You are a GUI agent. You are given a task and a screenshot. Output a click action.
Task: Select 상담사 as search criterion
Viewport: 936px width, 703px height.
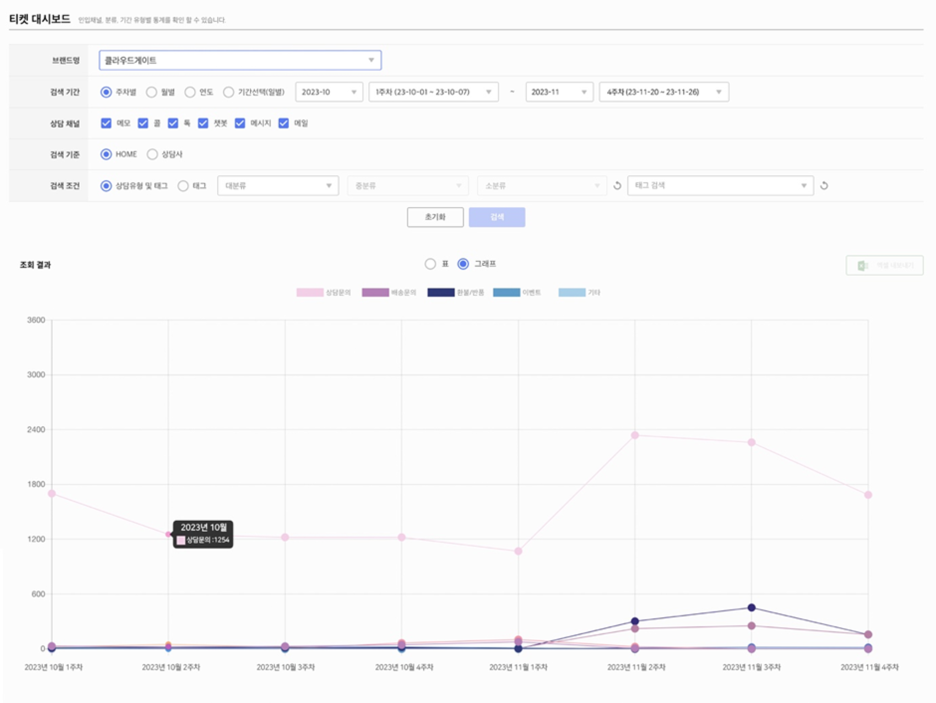coord(152,154)
